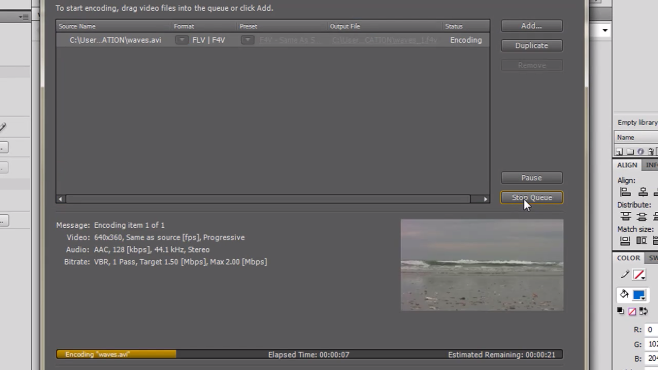The width and height of the screenshot is (658, 370).
Task: Click the waves video preview thumbnail
Action: coord(482,265)
